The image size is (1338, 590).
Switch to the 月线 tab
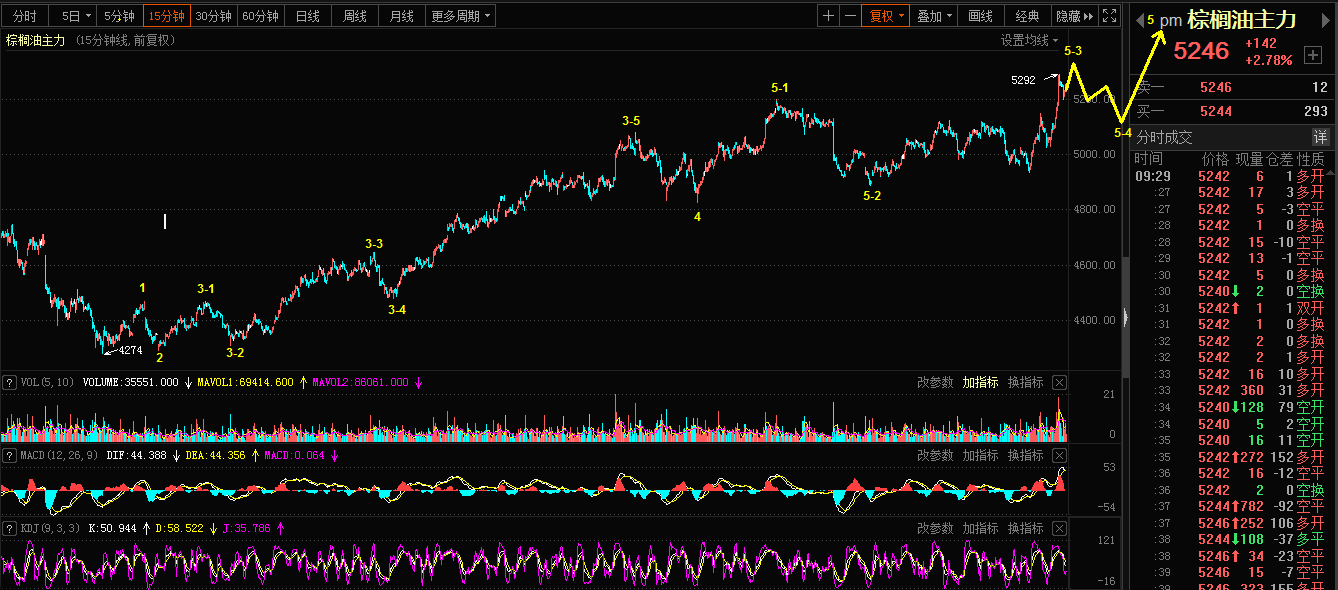click(x=401, y=16)
